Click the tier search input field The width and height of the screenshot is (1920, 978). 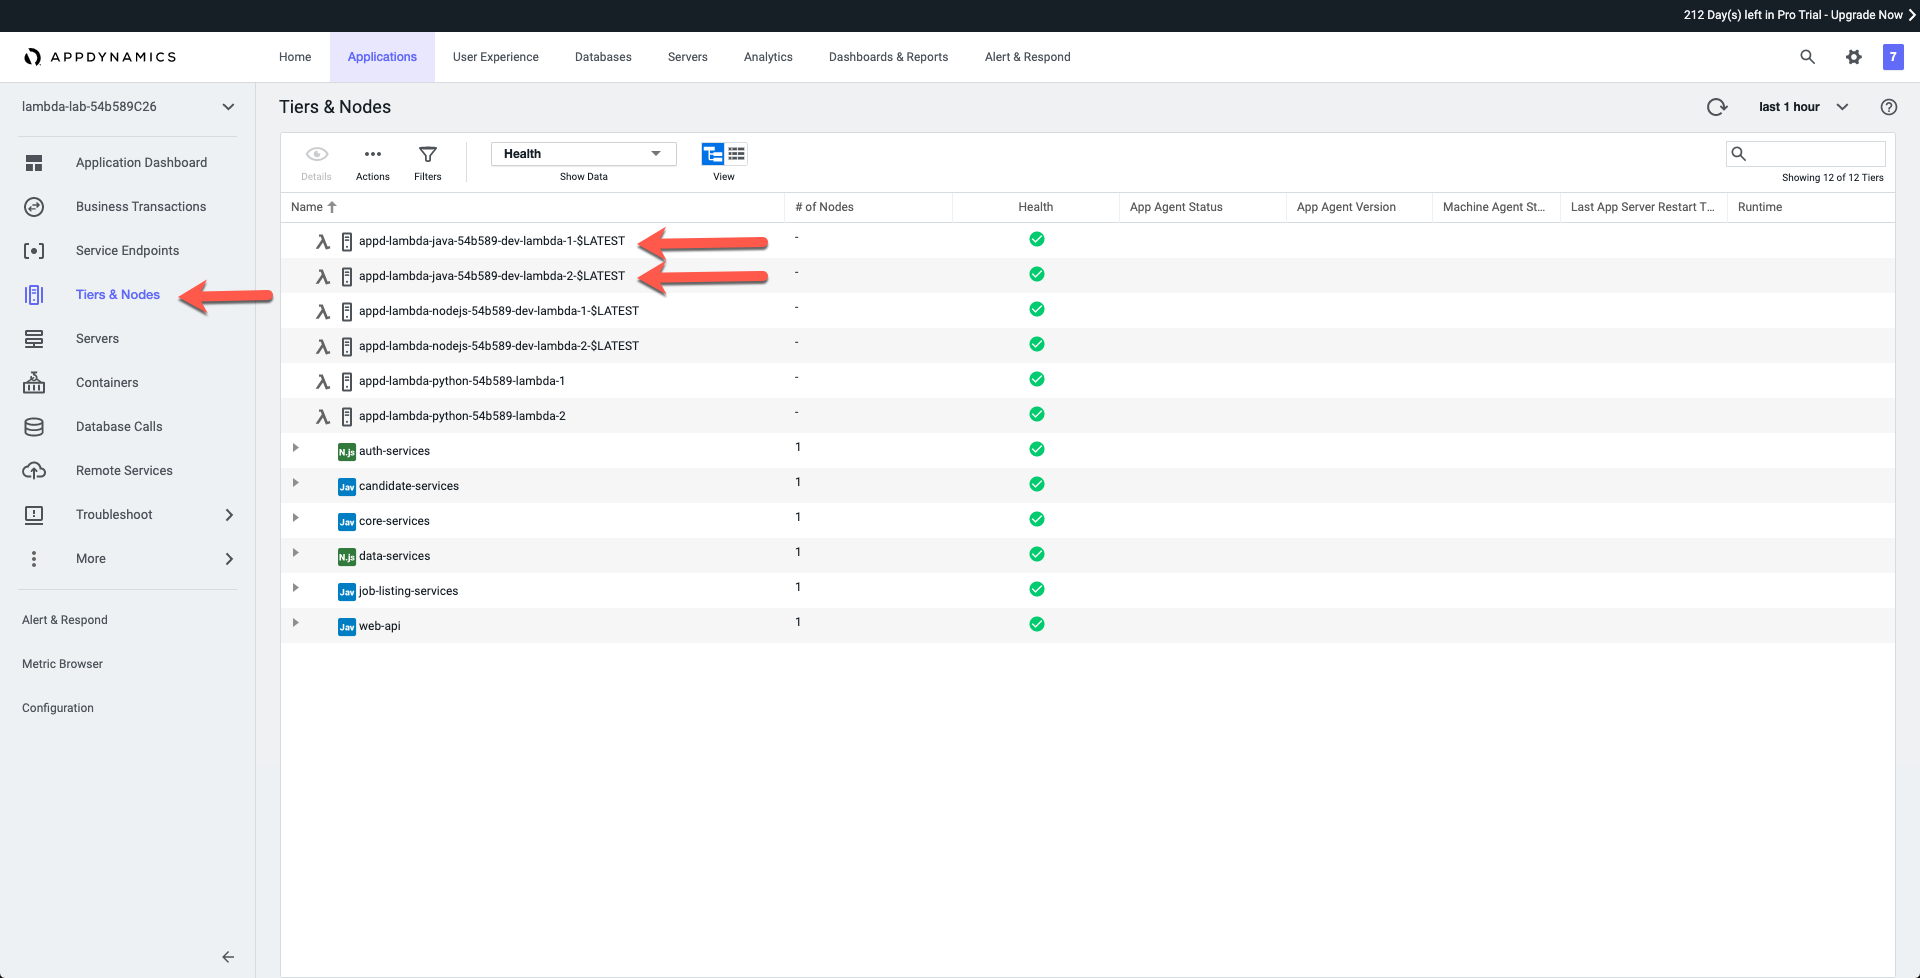[1816, 154]
